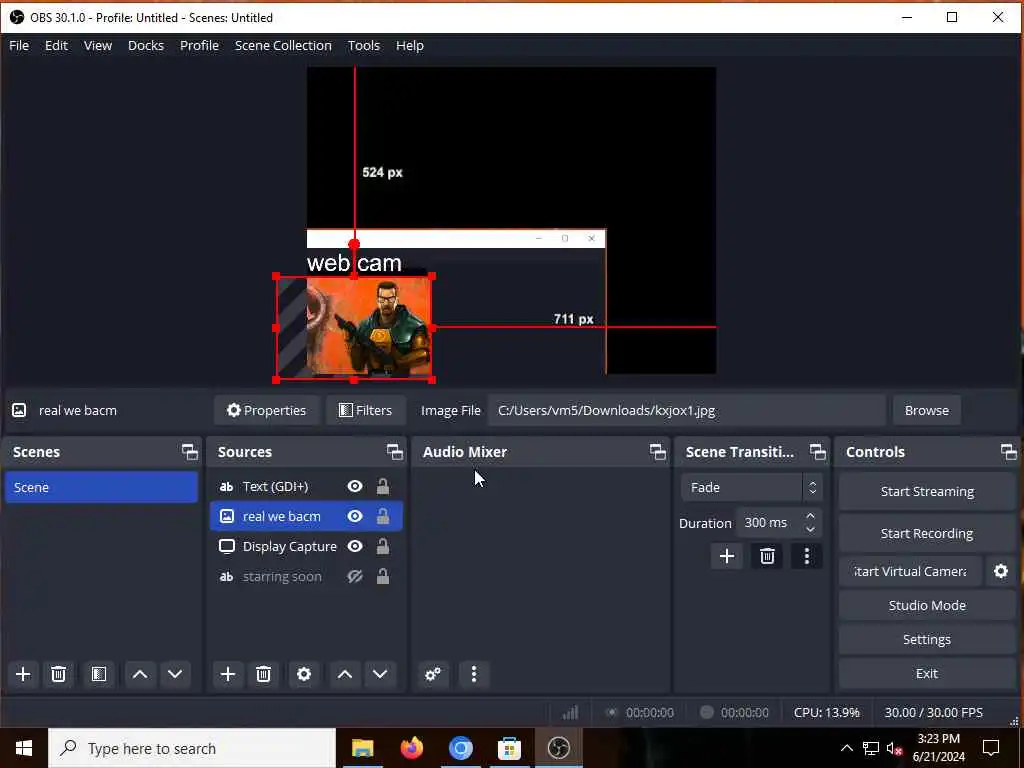Open Windows Start menu

[x=24, y=748]
